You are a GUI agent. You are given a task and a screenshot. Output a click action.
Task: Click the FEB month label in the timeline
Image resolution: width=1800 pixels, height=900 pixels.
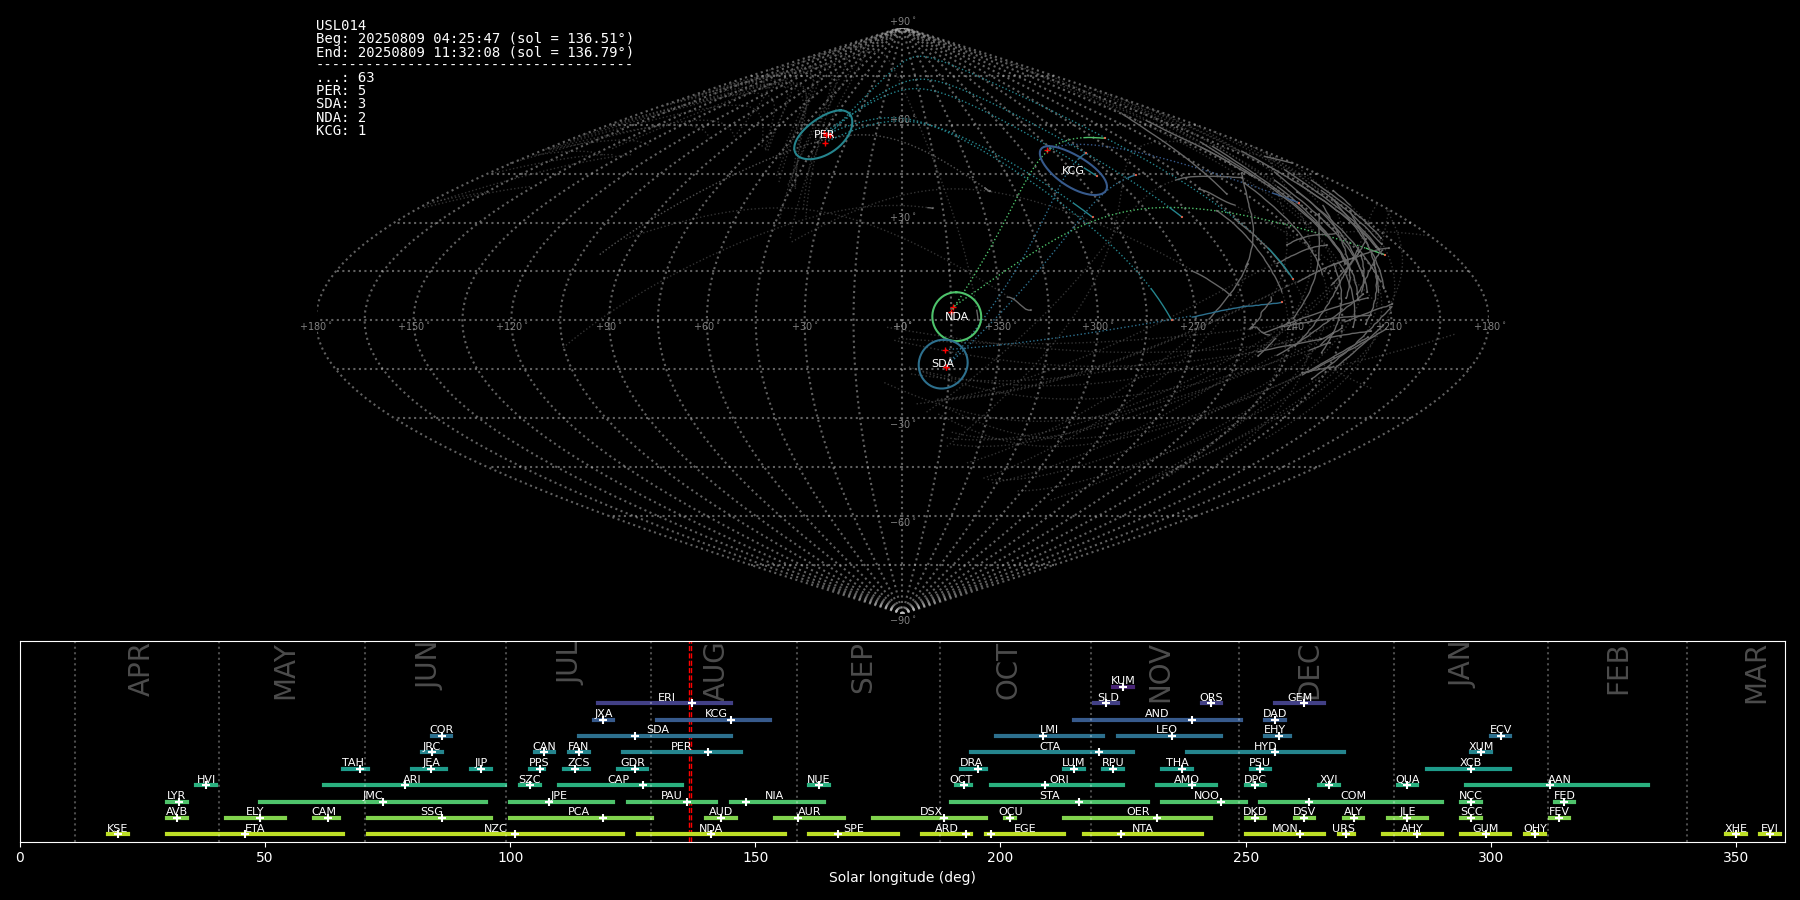click(x=1618, y=671)
